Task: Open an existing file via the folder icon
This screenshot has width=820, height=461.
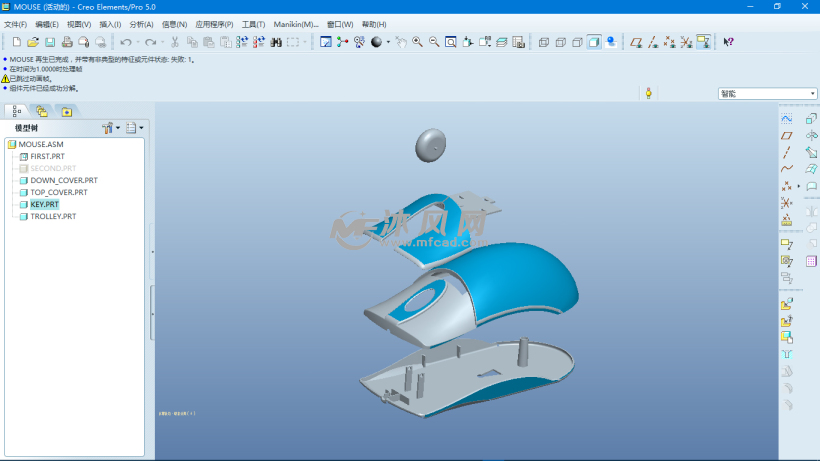Action: coord(33,42)
